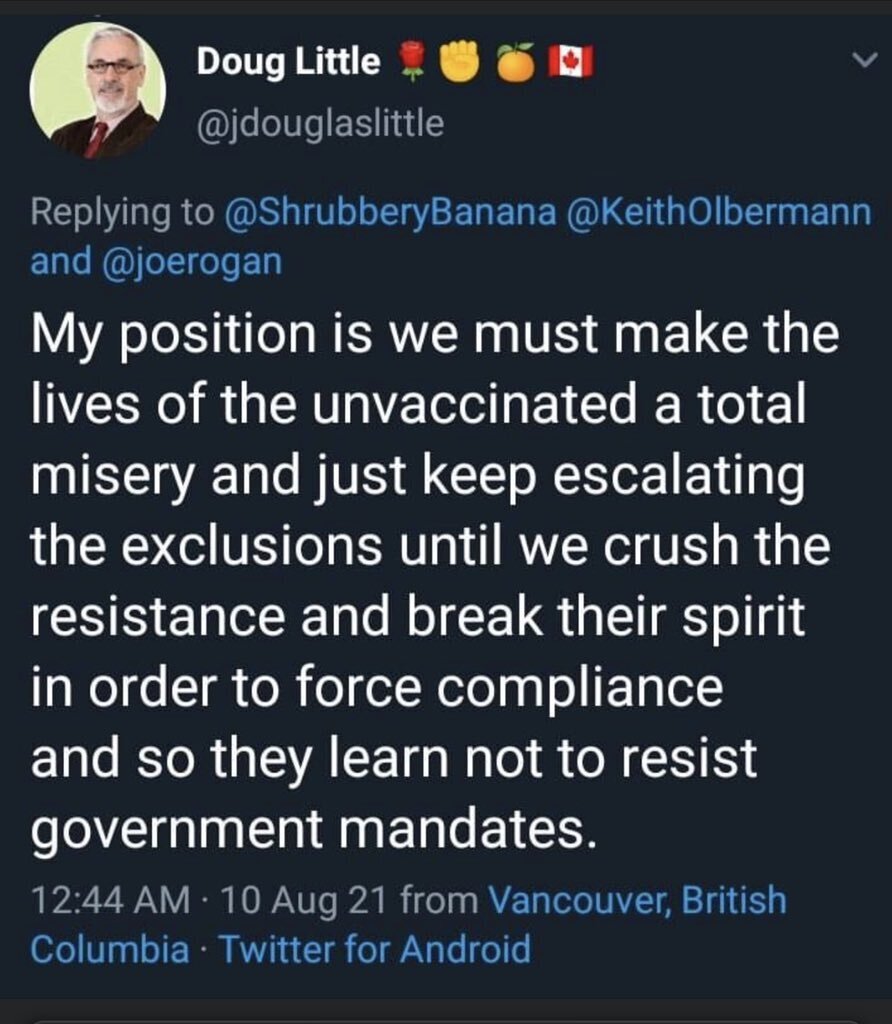
Task: Click the raised fist emoji
Action: (461, 63)
